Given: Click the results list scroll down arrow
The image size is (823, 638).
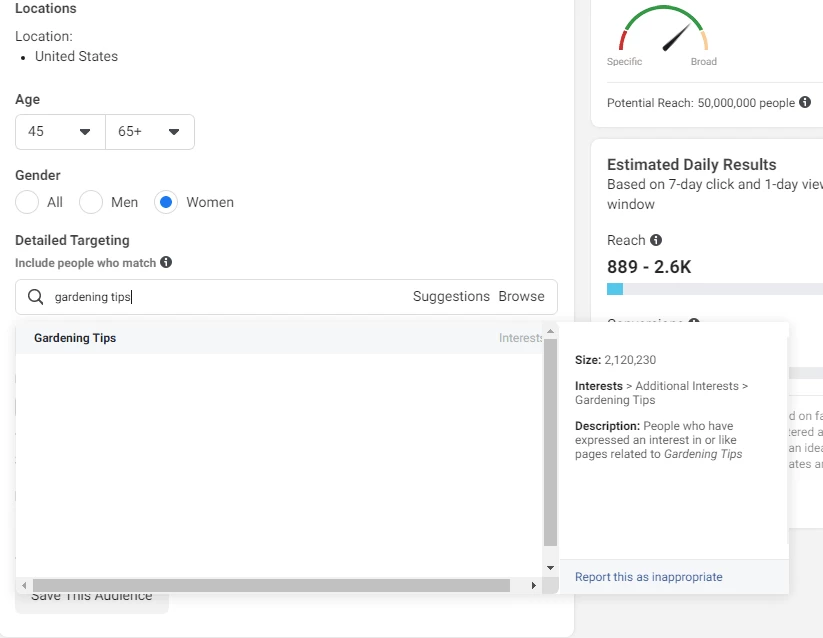Looking at the screenshot, I should pos(550,568).
